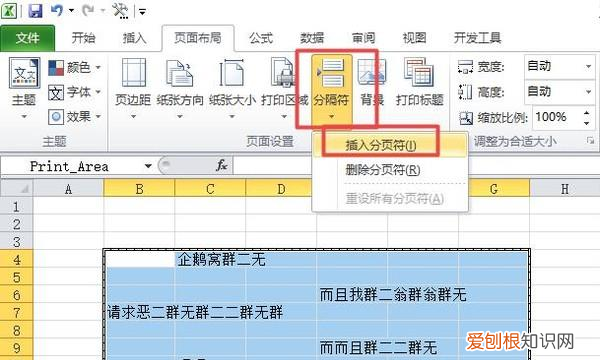Switch to the 数据 tab
This screenshot has height=360, width=600.
pos(312,38)
